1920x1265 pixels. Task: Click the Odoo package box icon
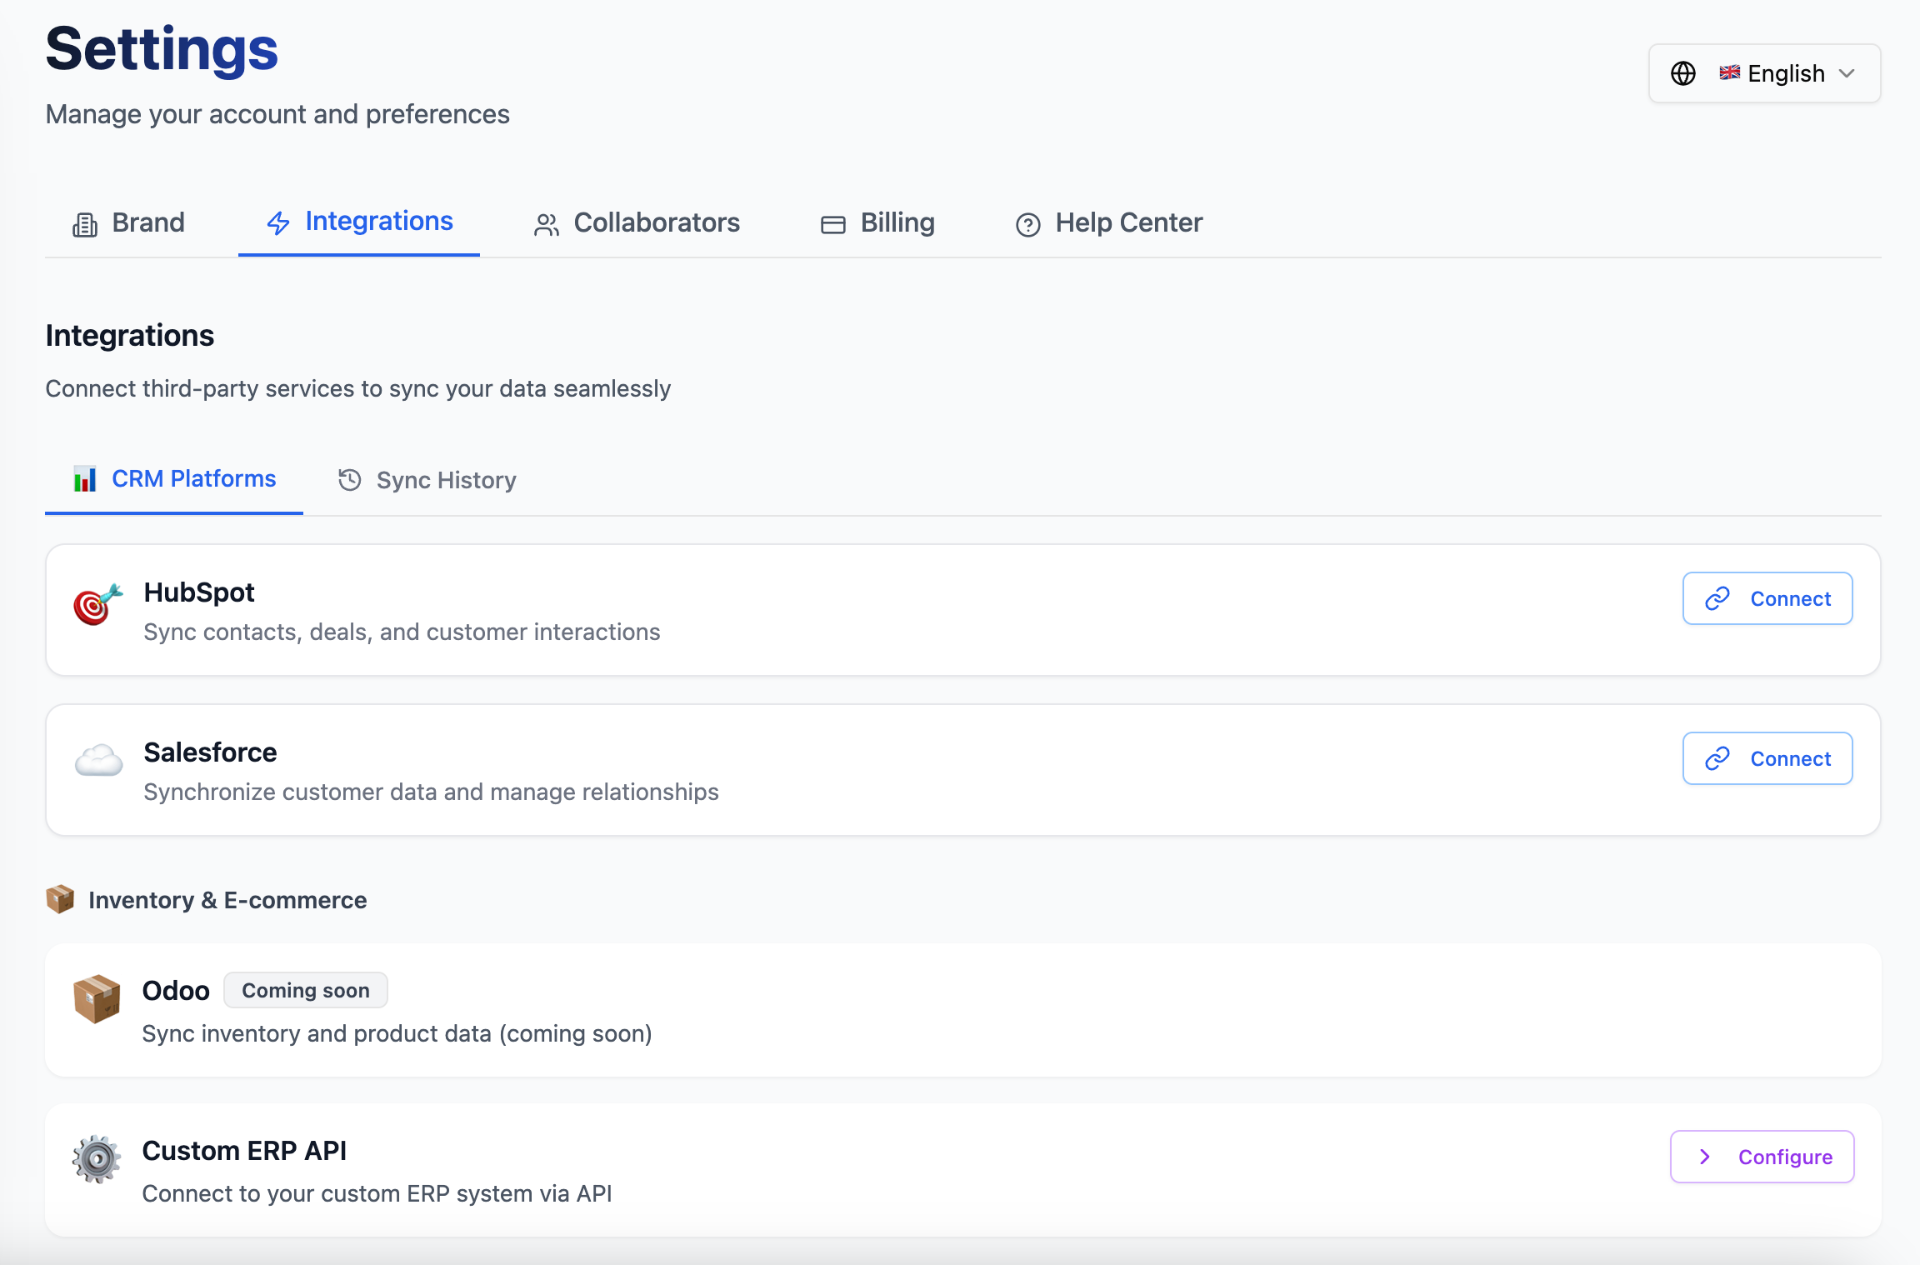(x=96, y=998)
